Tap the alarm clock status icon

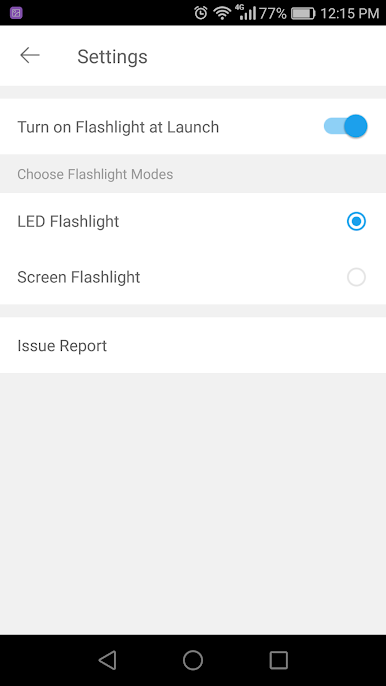[201, 13]
